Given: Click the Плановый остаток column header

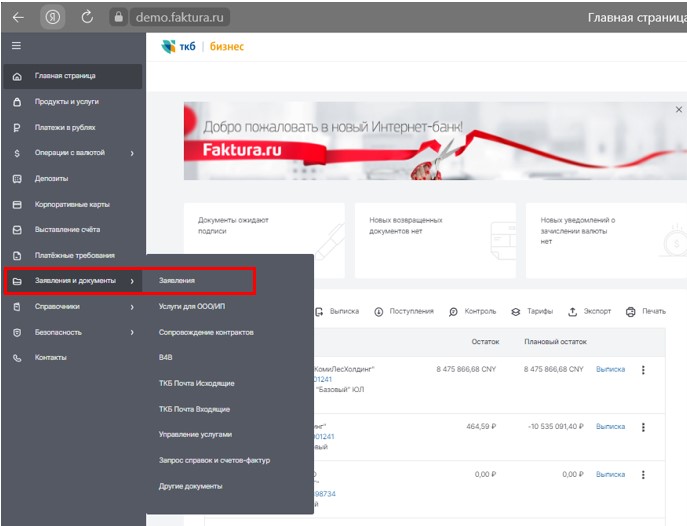Looking at the screenshot, I should [555, 342].
